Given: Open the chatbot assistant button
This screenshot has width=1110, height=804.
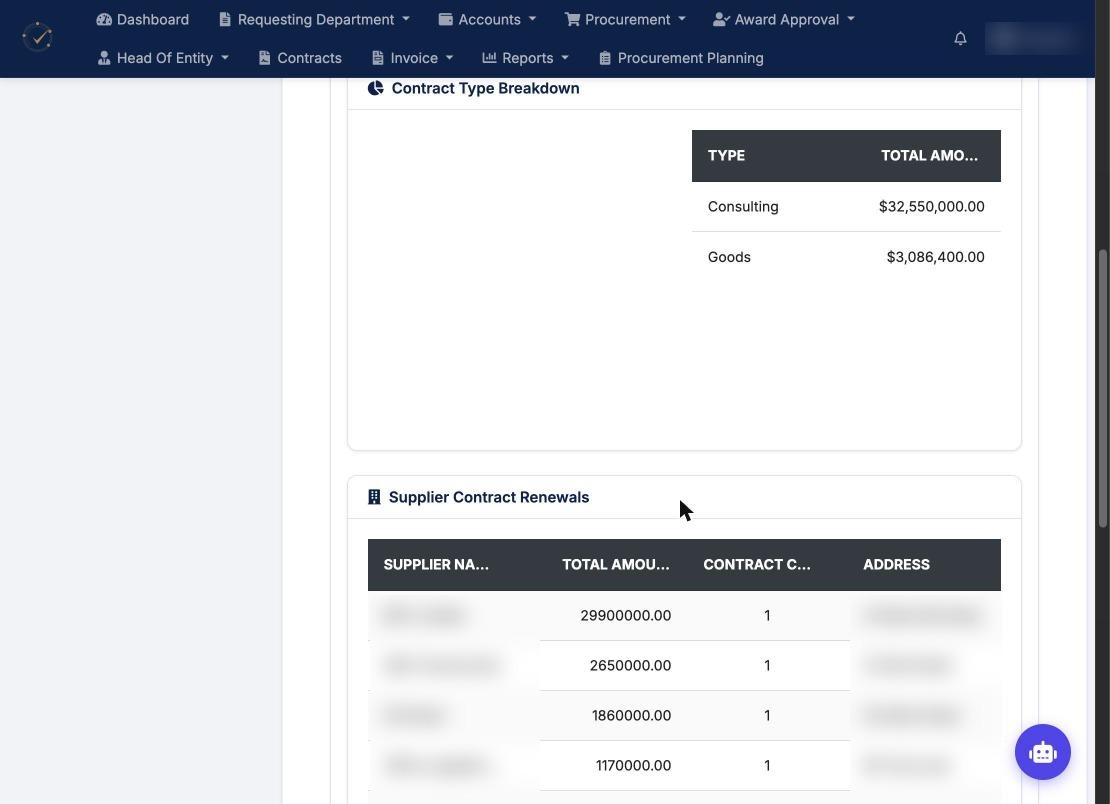Looking at the screenshot, I should (1043, 752).
